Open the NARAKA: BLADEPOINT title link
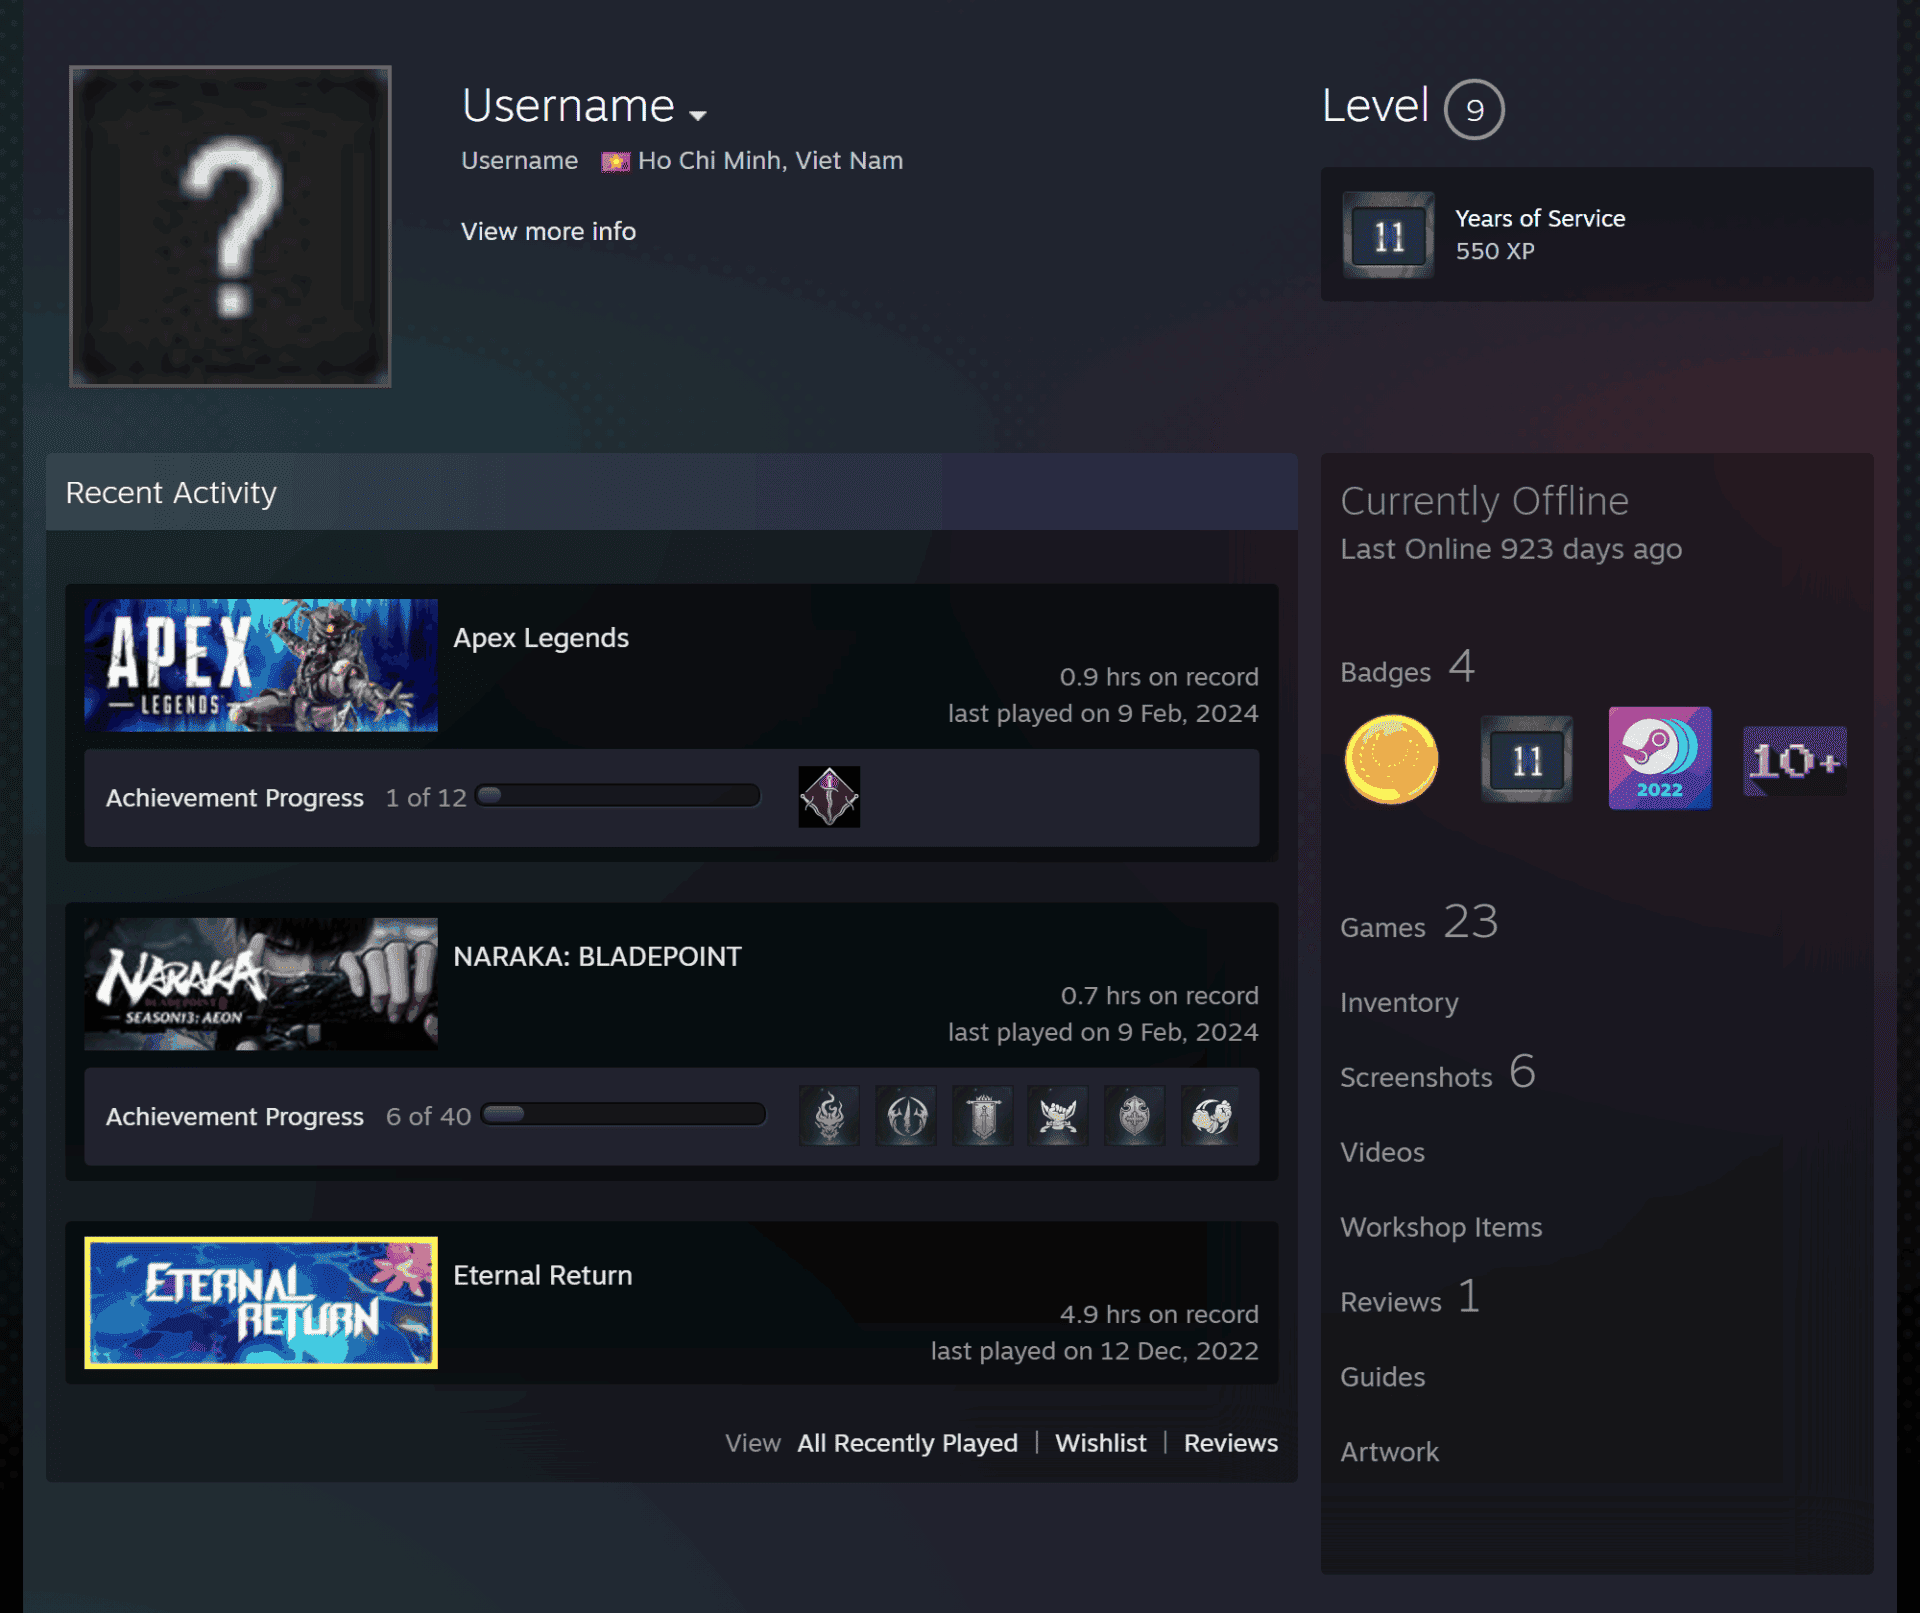The height and width of the screenshot is (1613, 1920). tap(597, 957)
